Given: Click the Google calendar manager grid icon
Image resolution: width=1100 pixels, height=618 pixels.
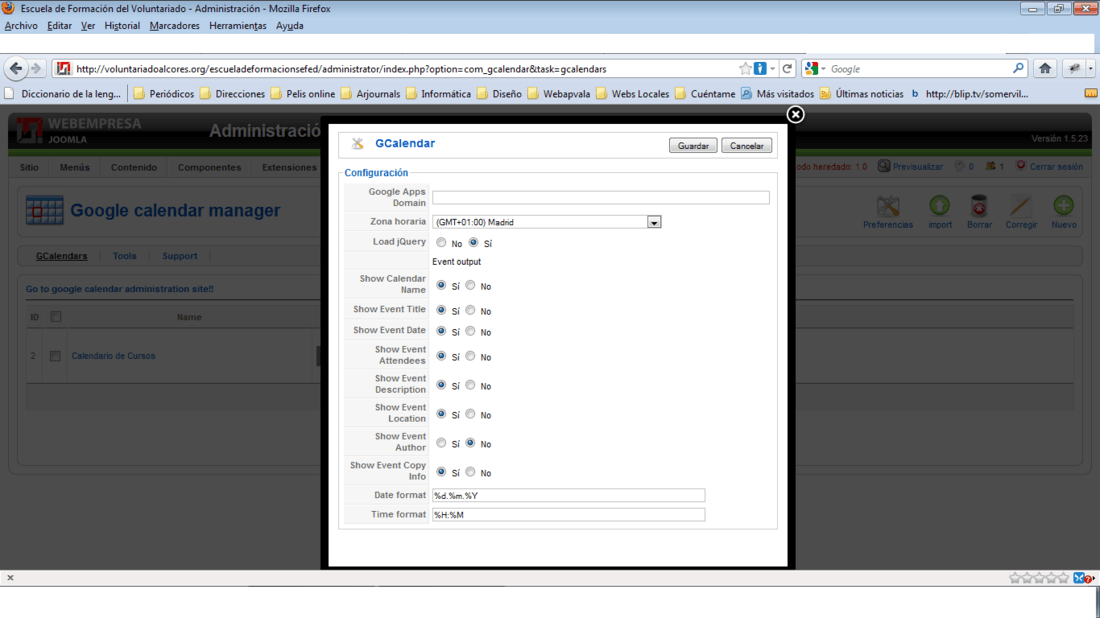Looking at the screenshot, I should coord(44,210).
